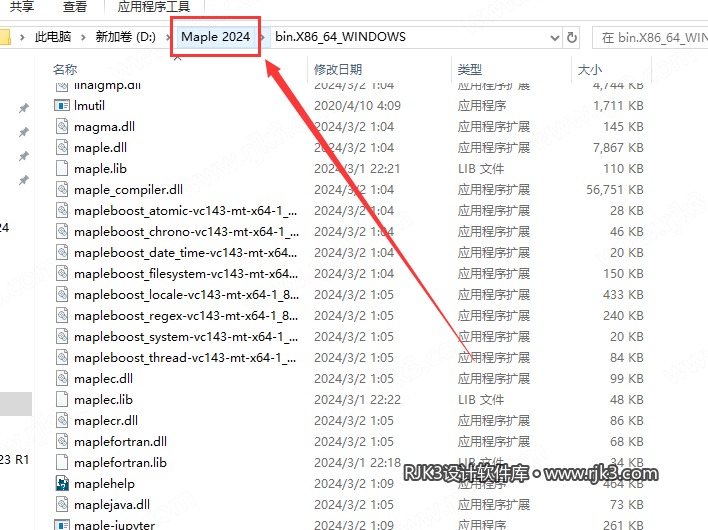Sort by 类型 column header
Screen dimensions: 708x530
click(470, 69)
